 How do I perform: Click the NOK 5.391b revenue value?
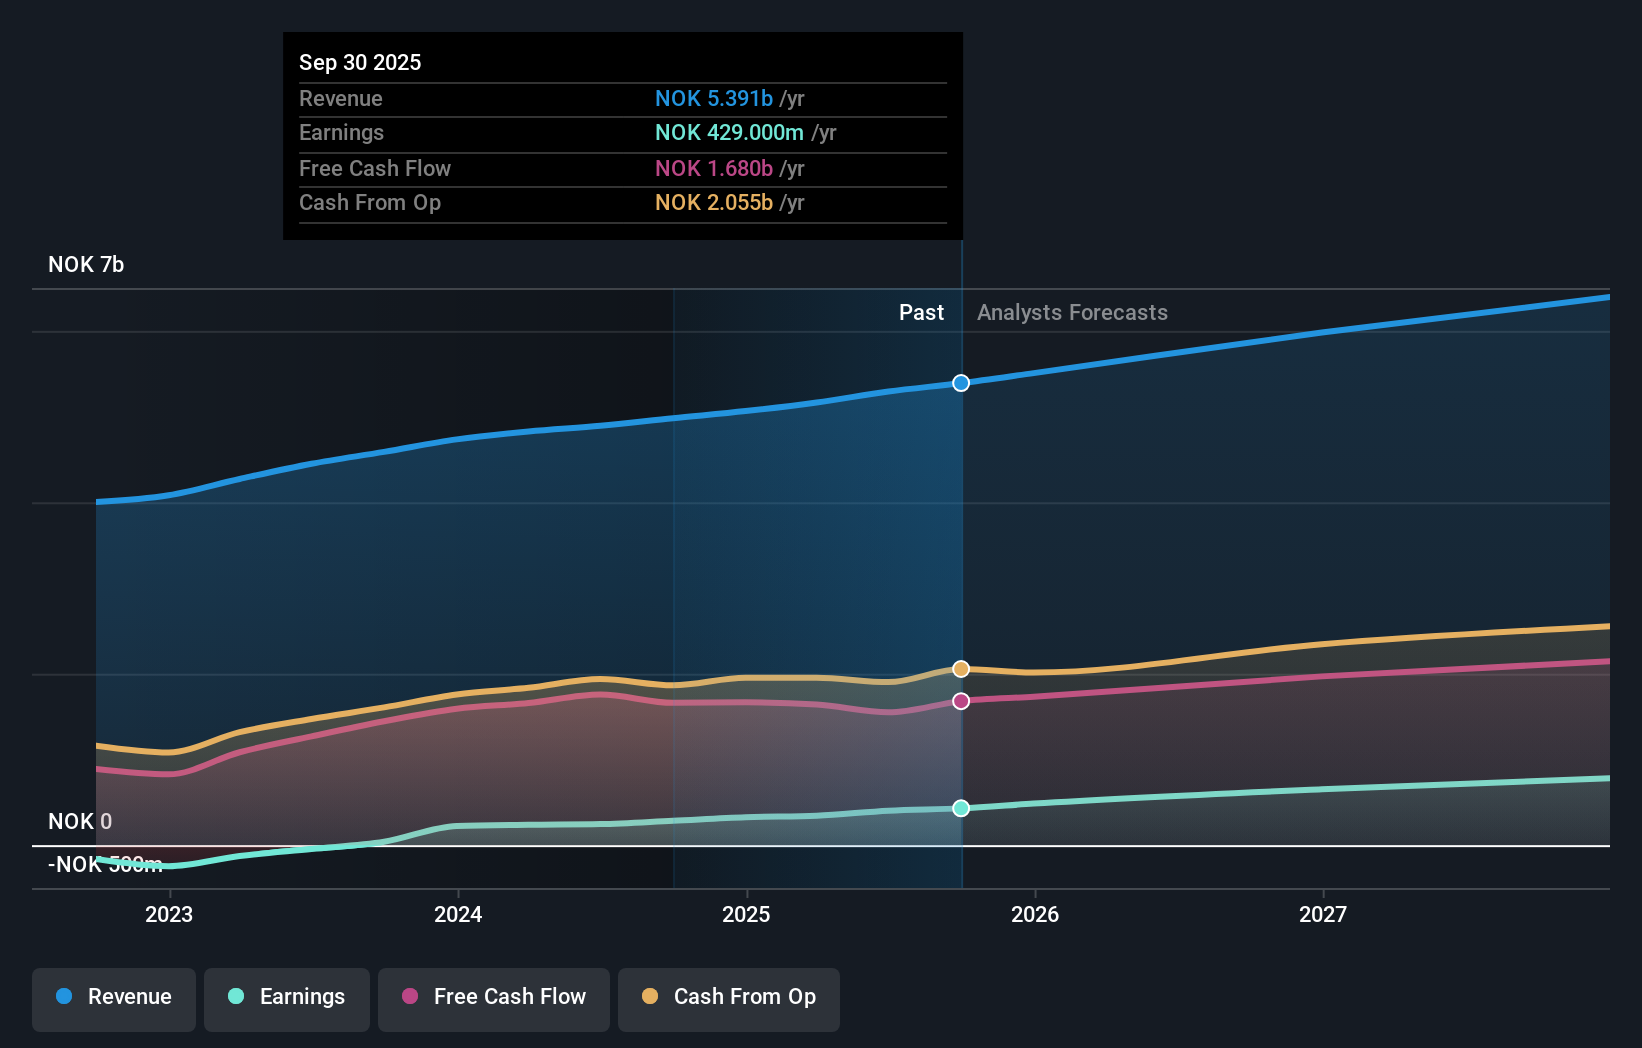pyautogui.click(x=714, y=99)
